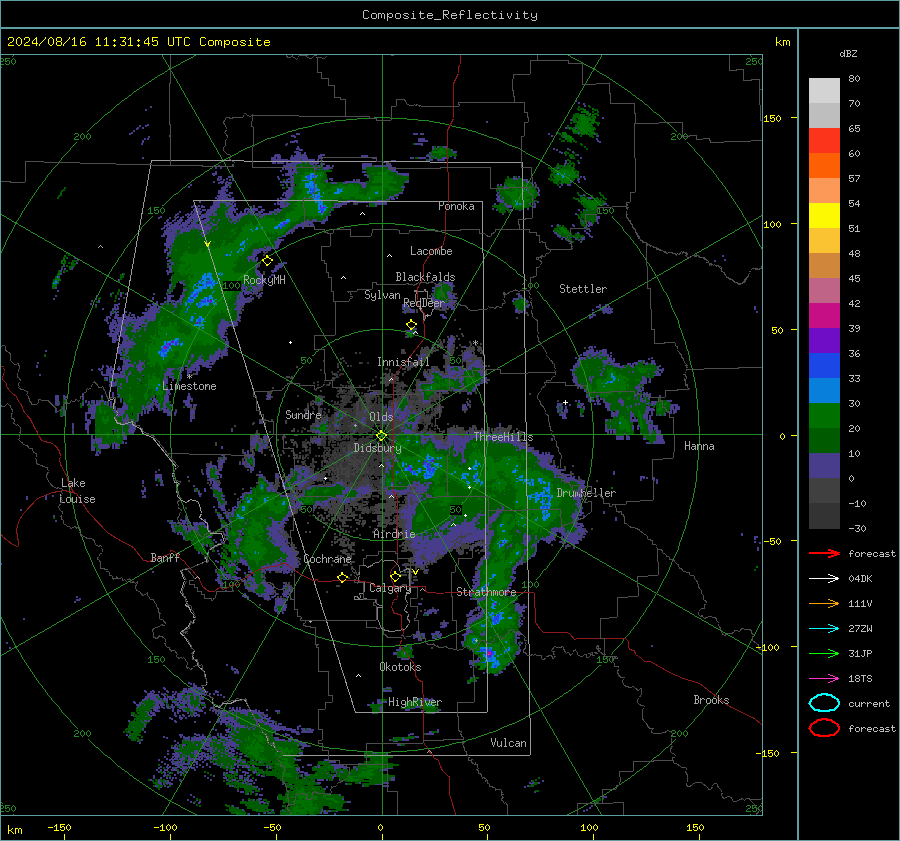Click the Lake Louise label
900x841 pixels.
[x=77, y=491]
